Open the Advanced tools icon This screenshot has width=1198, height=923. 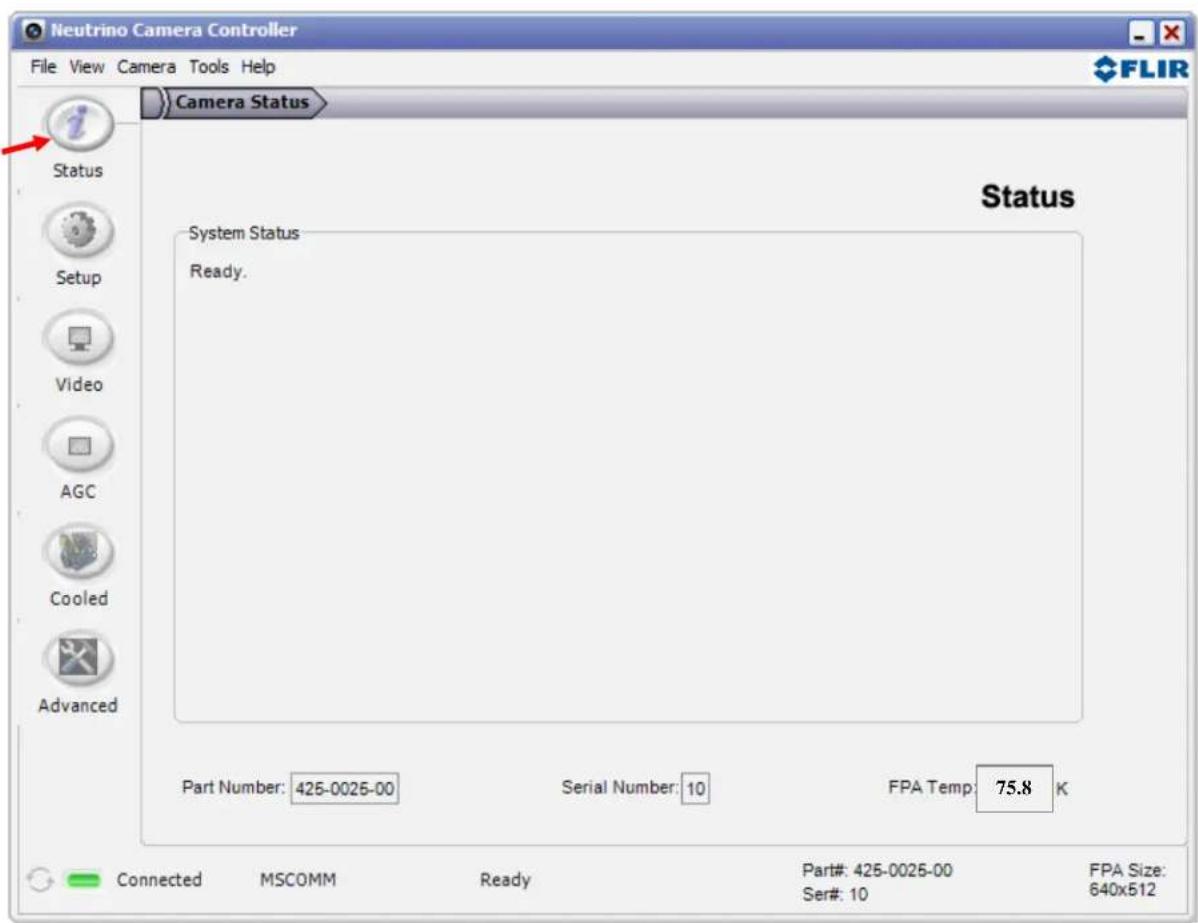click(79, 659)
